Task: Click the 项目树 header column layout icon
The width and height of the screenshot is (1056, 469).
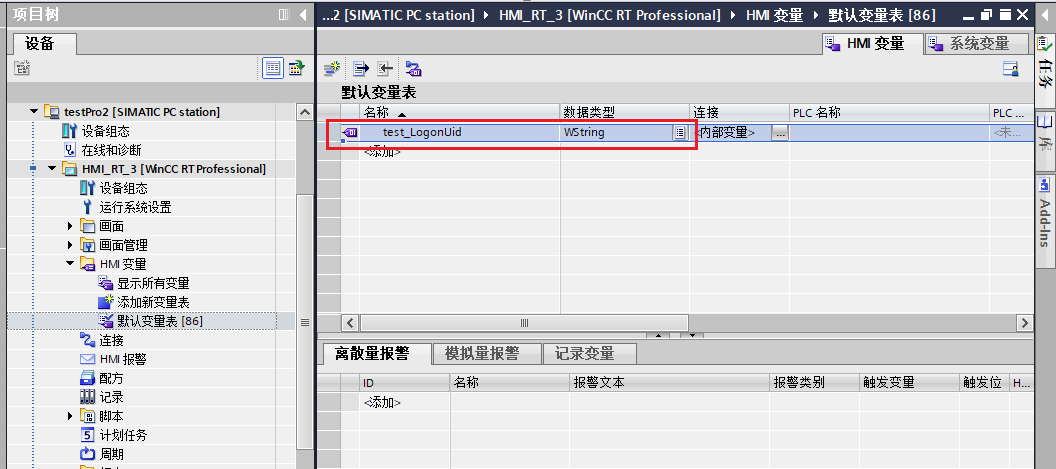Action: [x=284, y=14]
